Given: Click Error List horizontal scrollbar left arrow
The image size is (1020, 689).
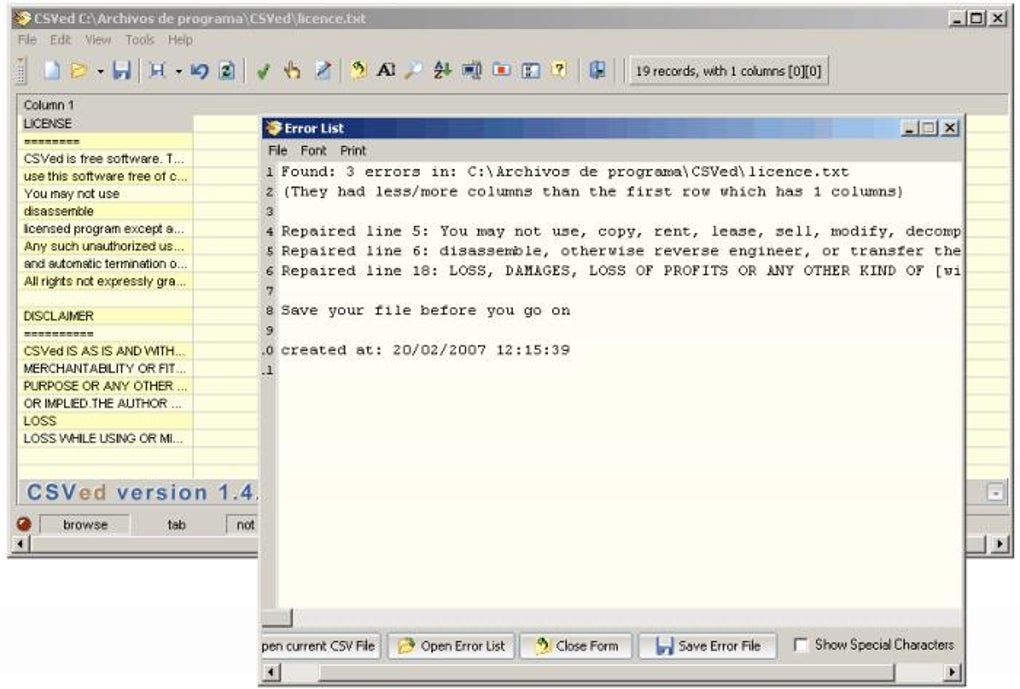Looking at the screenshot, I should pyautogui.click(x=272, y=672).
